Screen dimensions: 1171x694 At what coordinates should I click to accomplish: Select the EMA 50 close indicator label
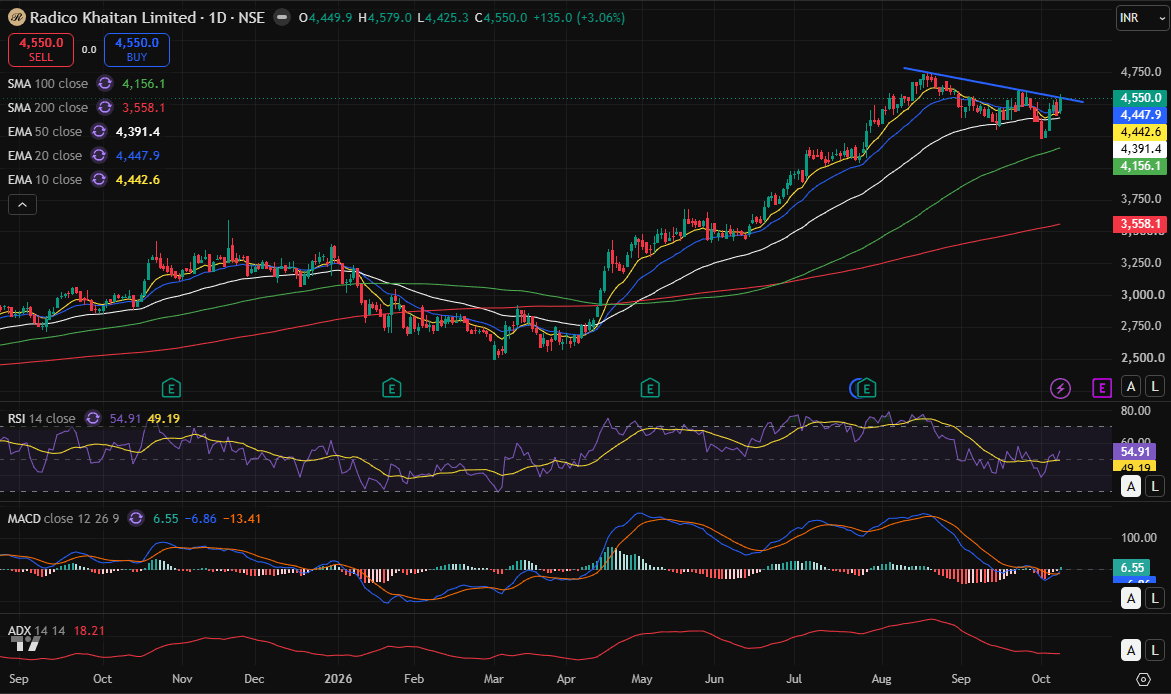(45, 131)
